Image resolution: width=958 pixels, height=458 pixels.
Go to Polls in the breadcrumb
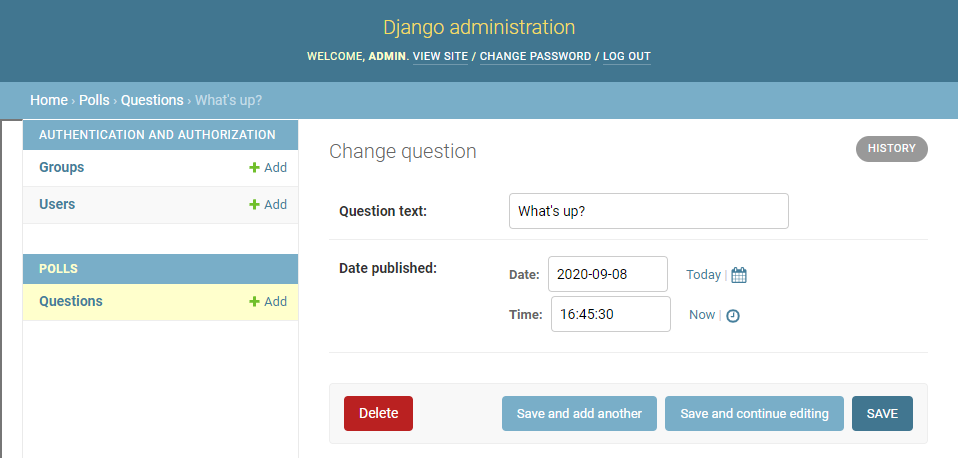coord(94,100)
